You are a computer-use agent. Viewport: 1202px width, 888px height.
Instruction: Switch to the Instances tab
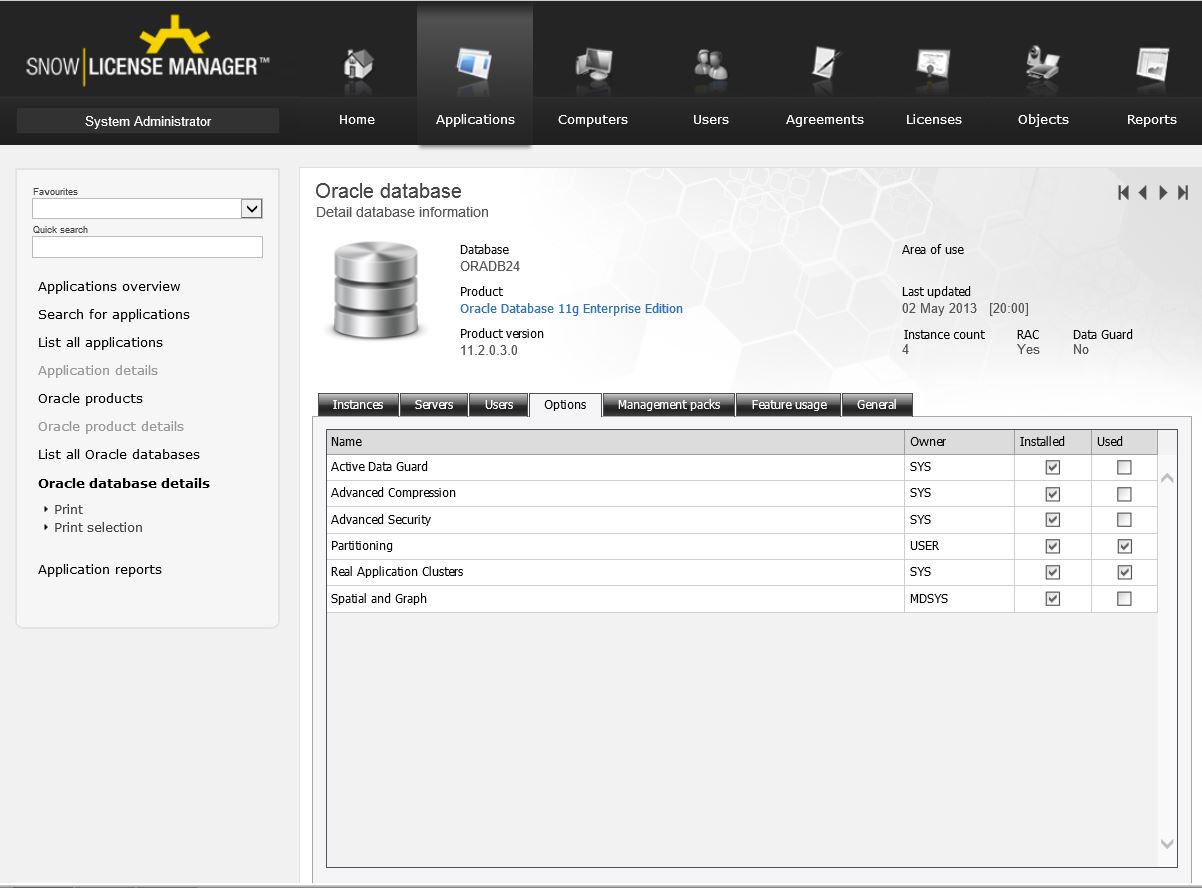click(358, 405)
